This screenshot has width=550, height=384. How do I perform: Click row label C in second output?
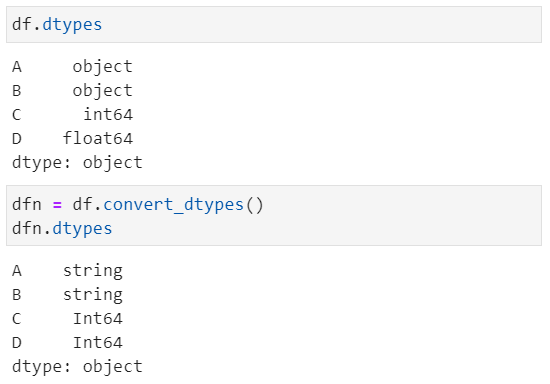[17, 319]
